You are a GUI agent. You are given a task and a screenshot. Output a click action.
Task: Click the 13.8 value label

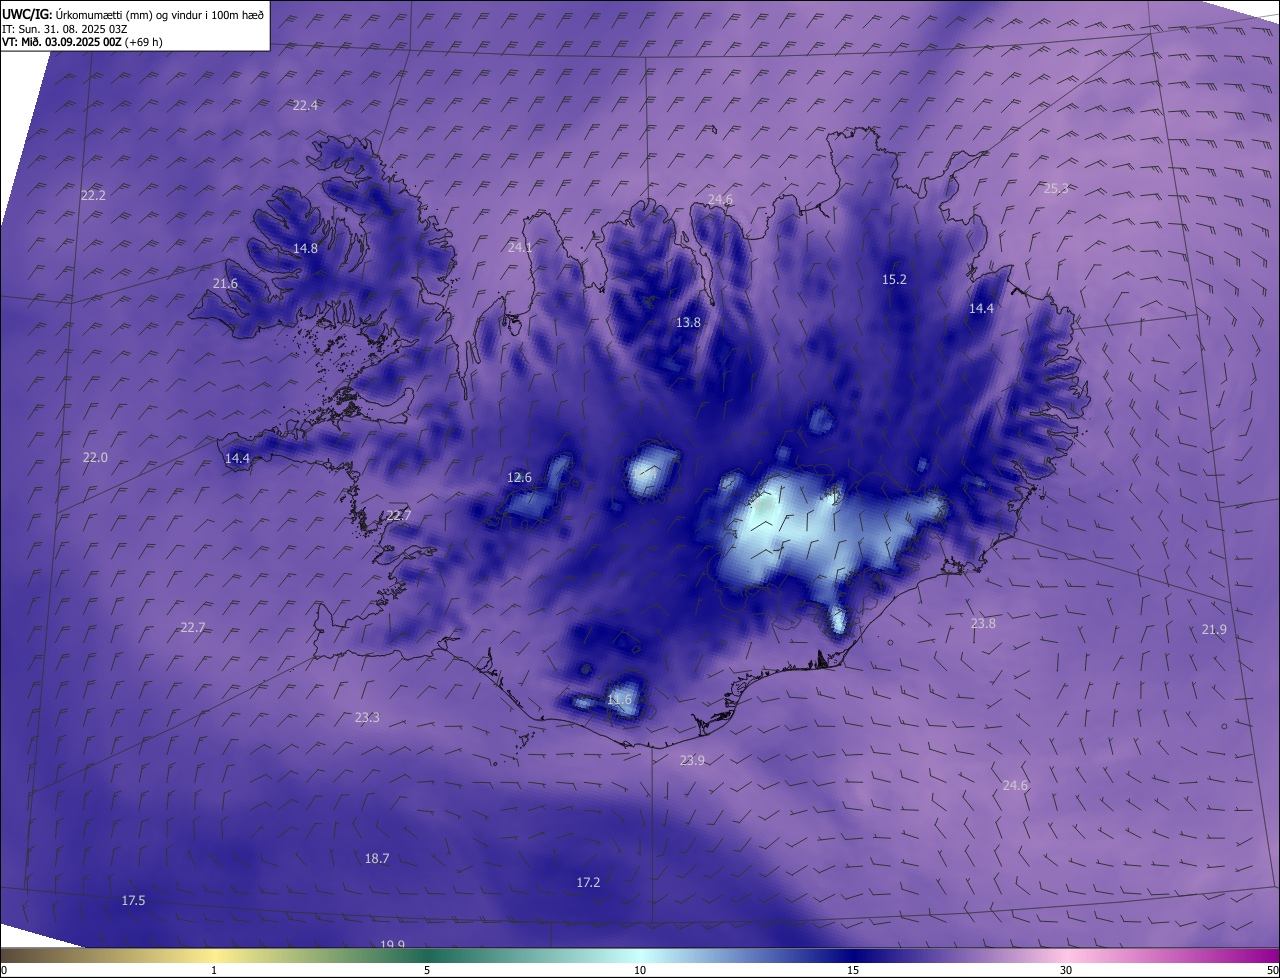tap(688, 323)
